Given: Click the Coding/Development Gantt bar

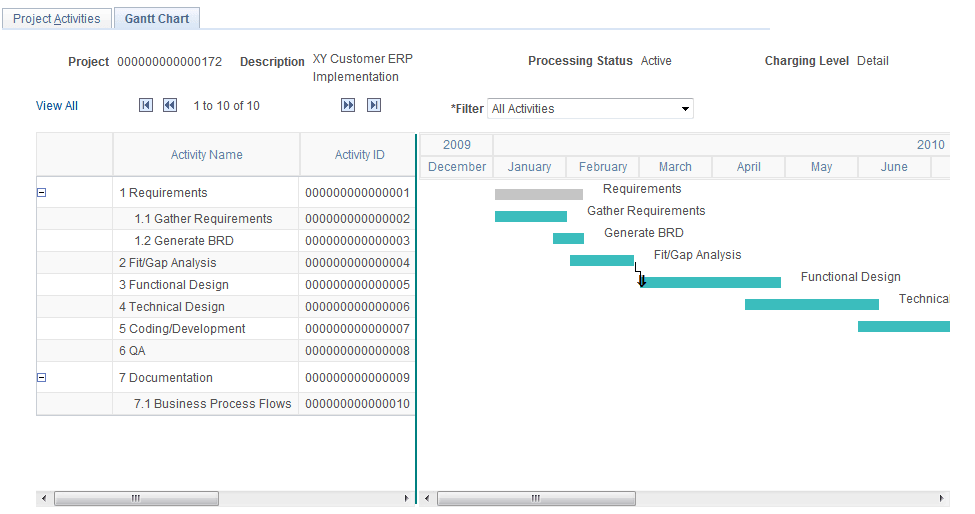Looking at the screenshot, I should coord(903,326).
